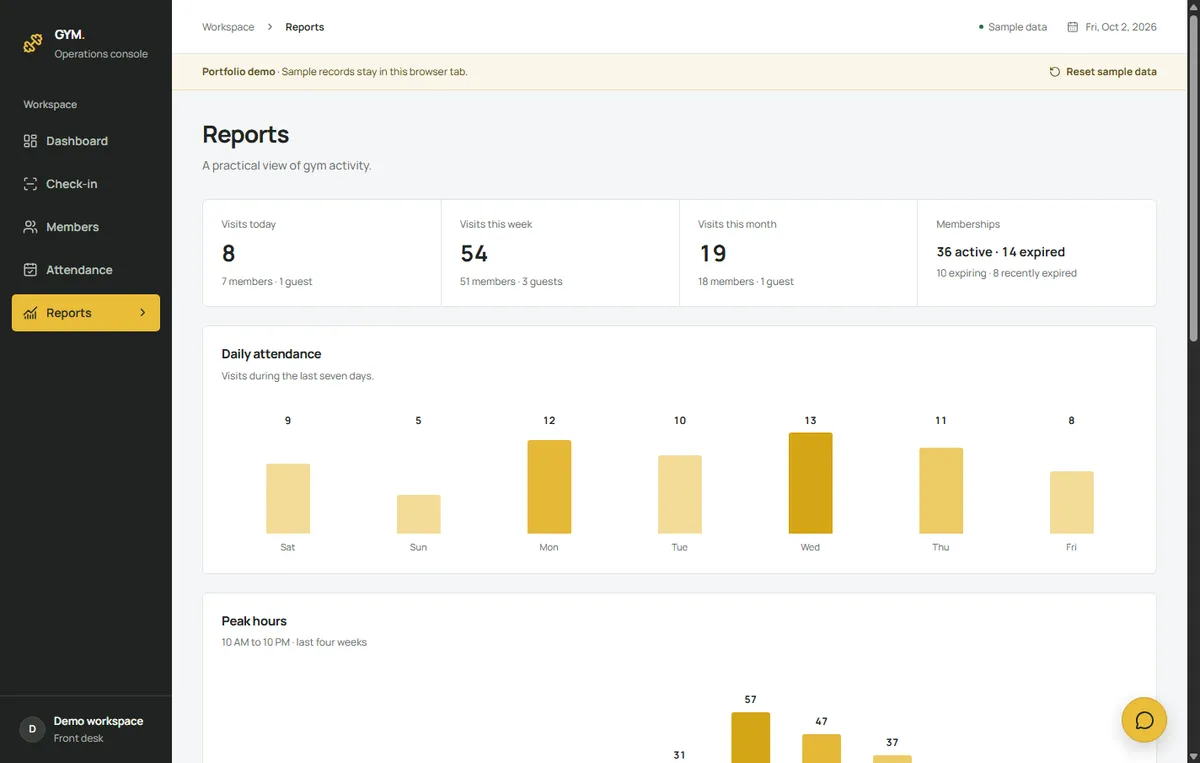The height and width of the screenshot is (763, 1200).
Task: Click the chevron on the Reports item
Action: (143, 313)
